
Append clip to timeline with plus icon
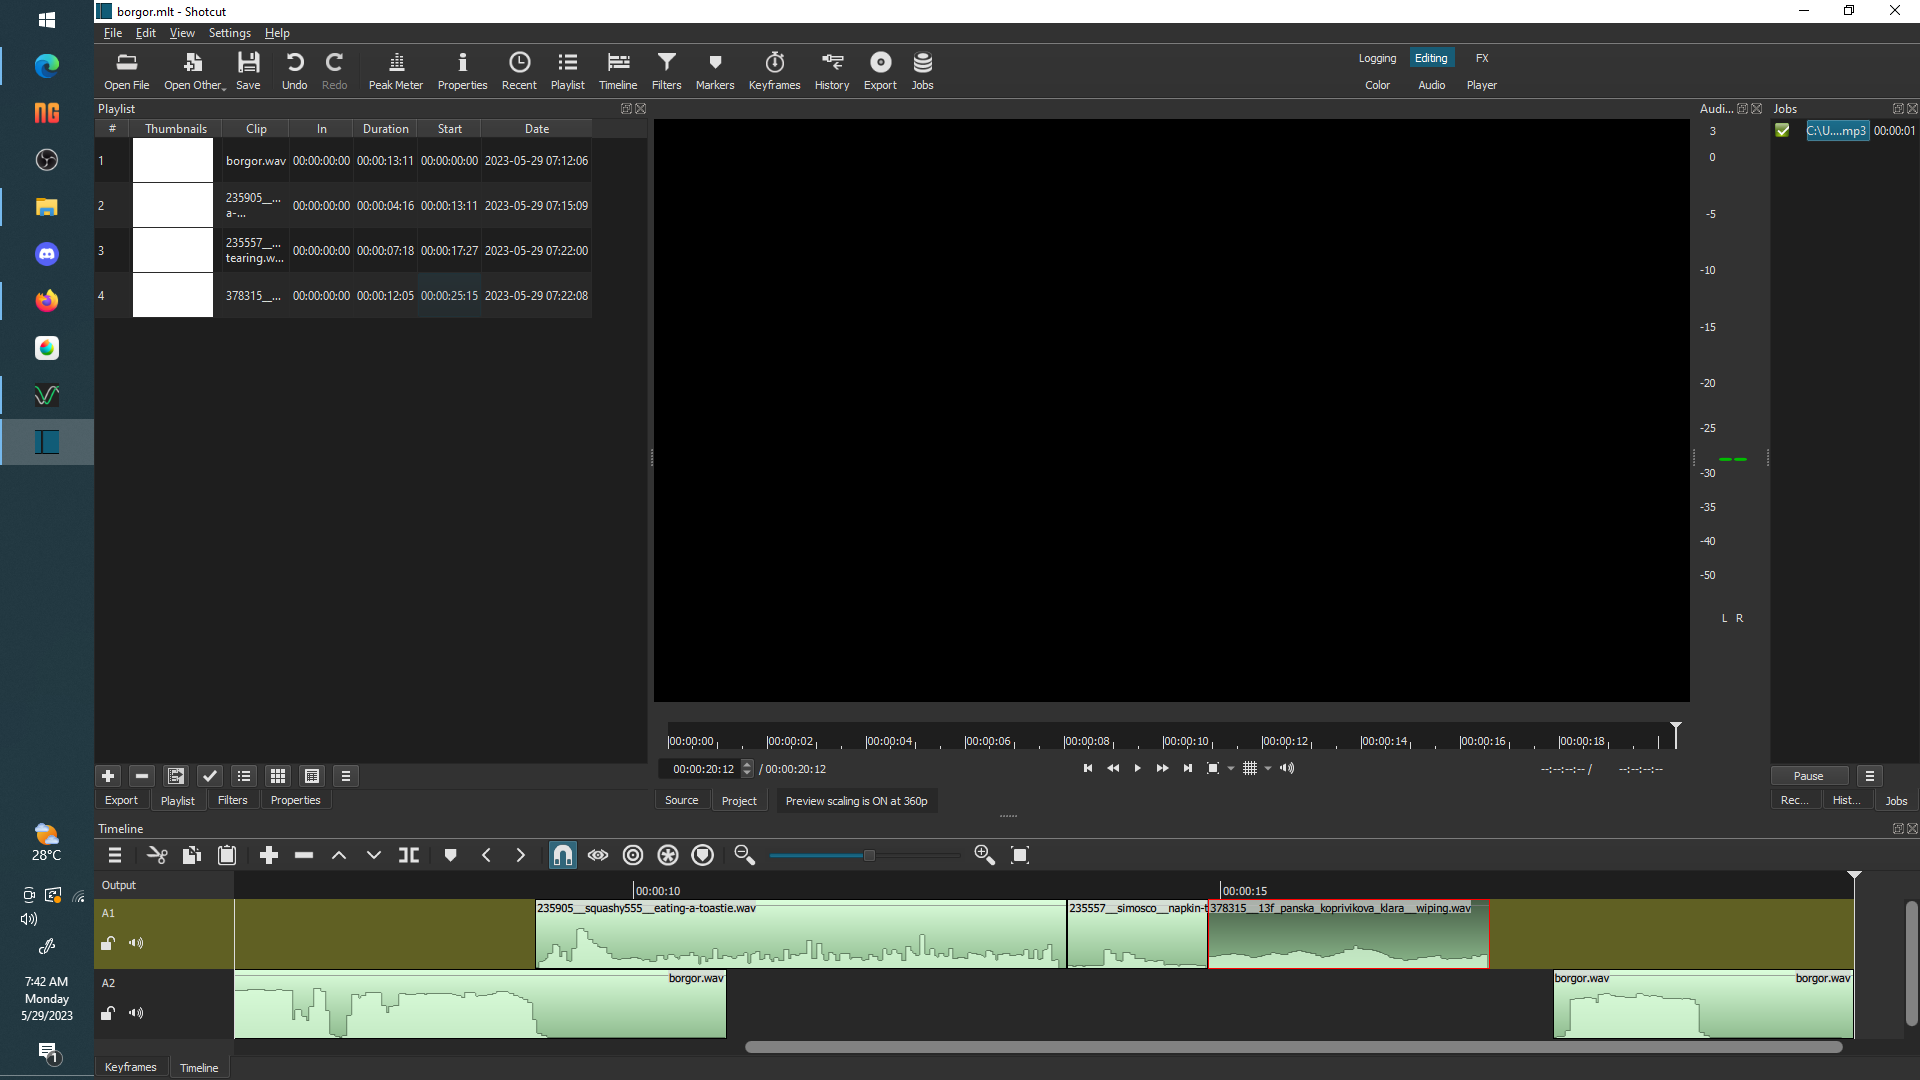click(269, 855)
